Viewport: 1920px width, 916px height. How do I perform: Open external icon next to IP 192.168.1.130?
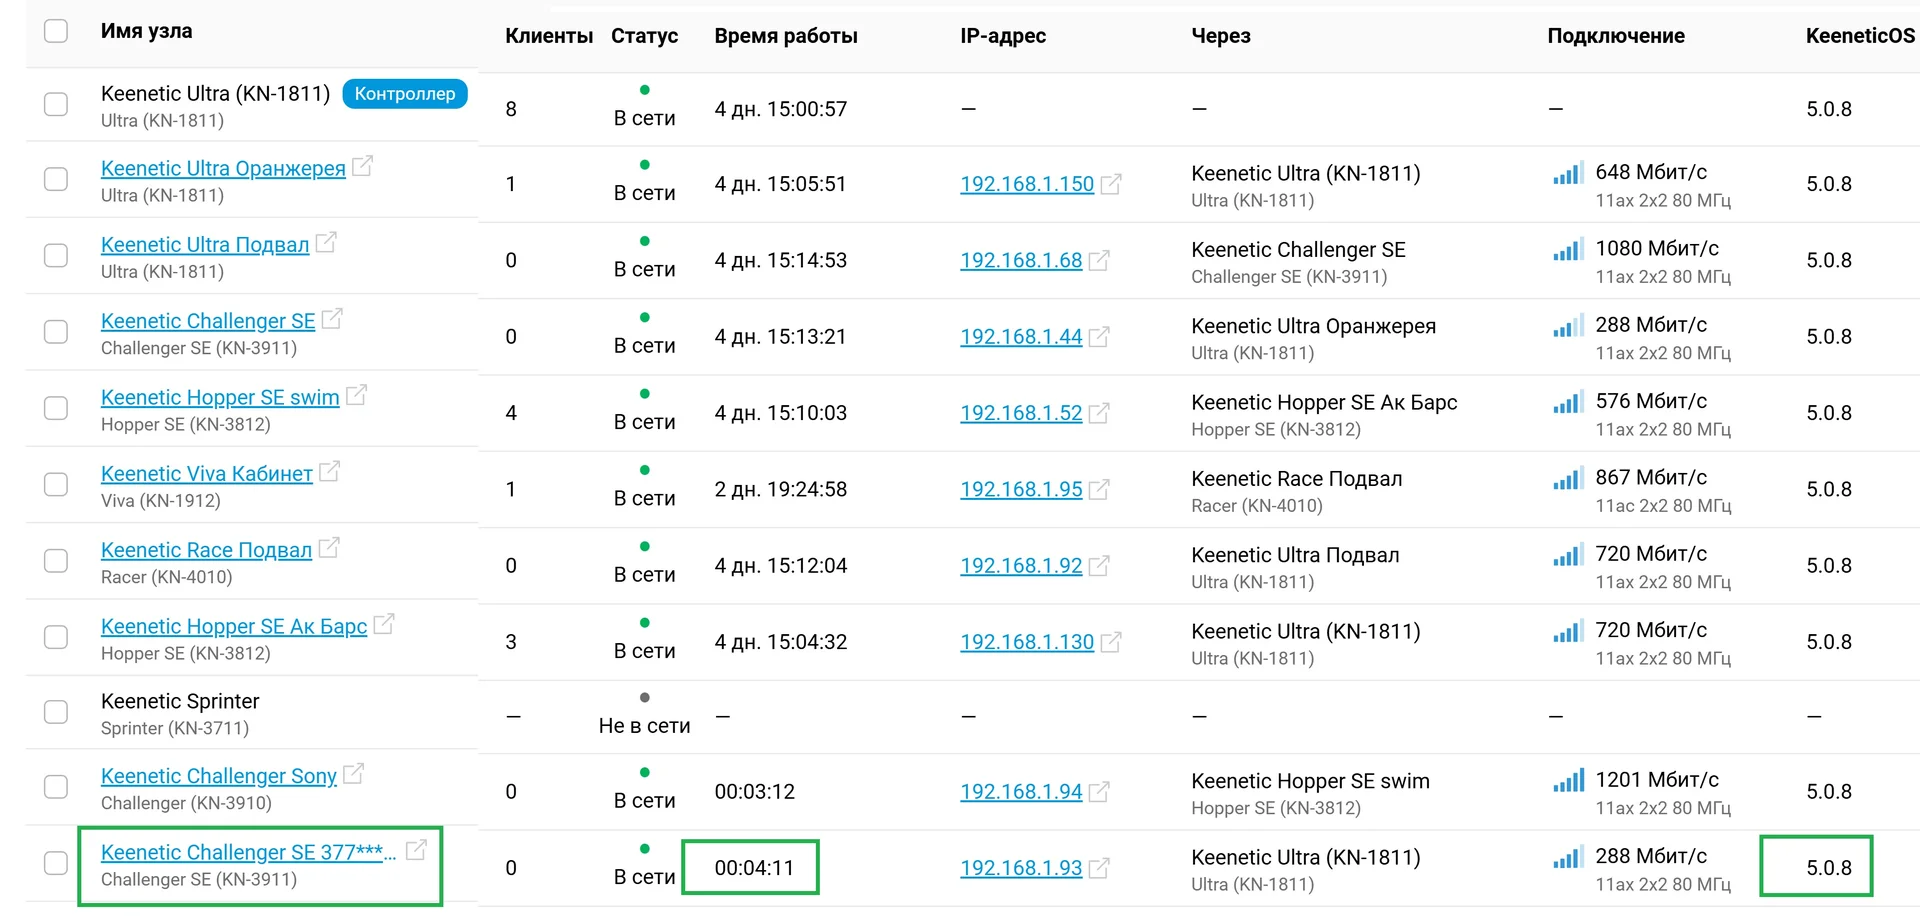point(1111,642)
